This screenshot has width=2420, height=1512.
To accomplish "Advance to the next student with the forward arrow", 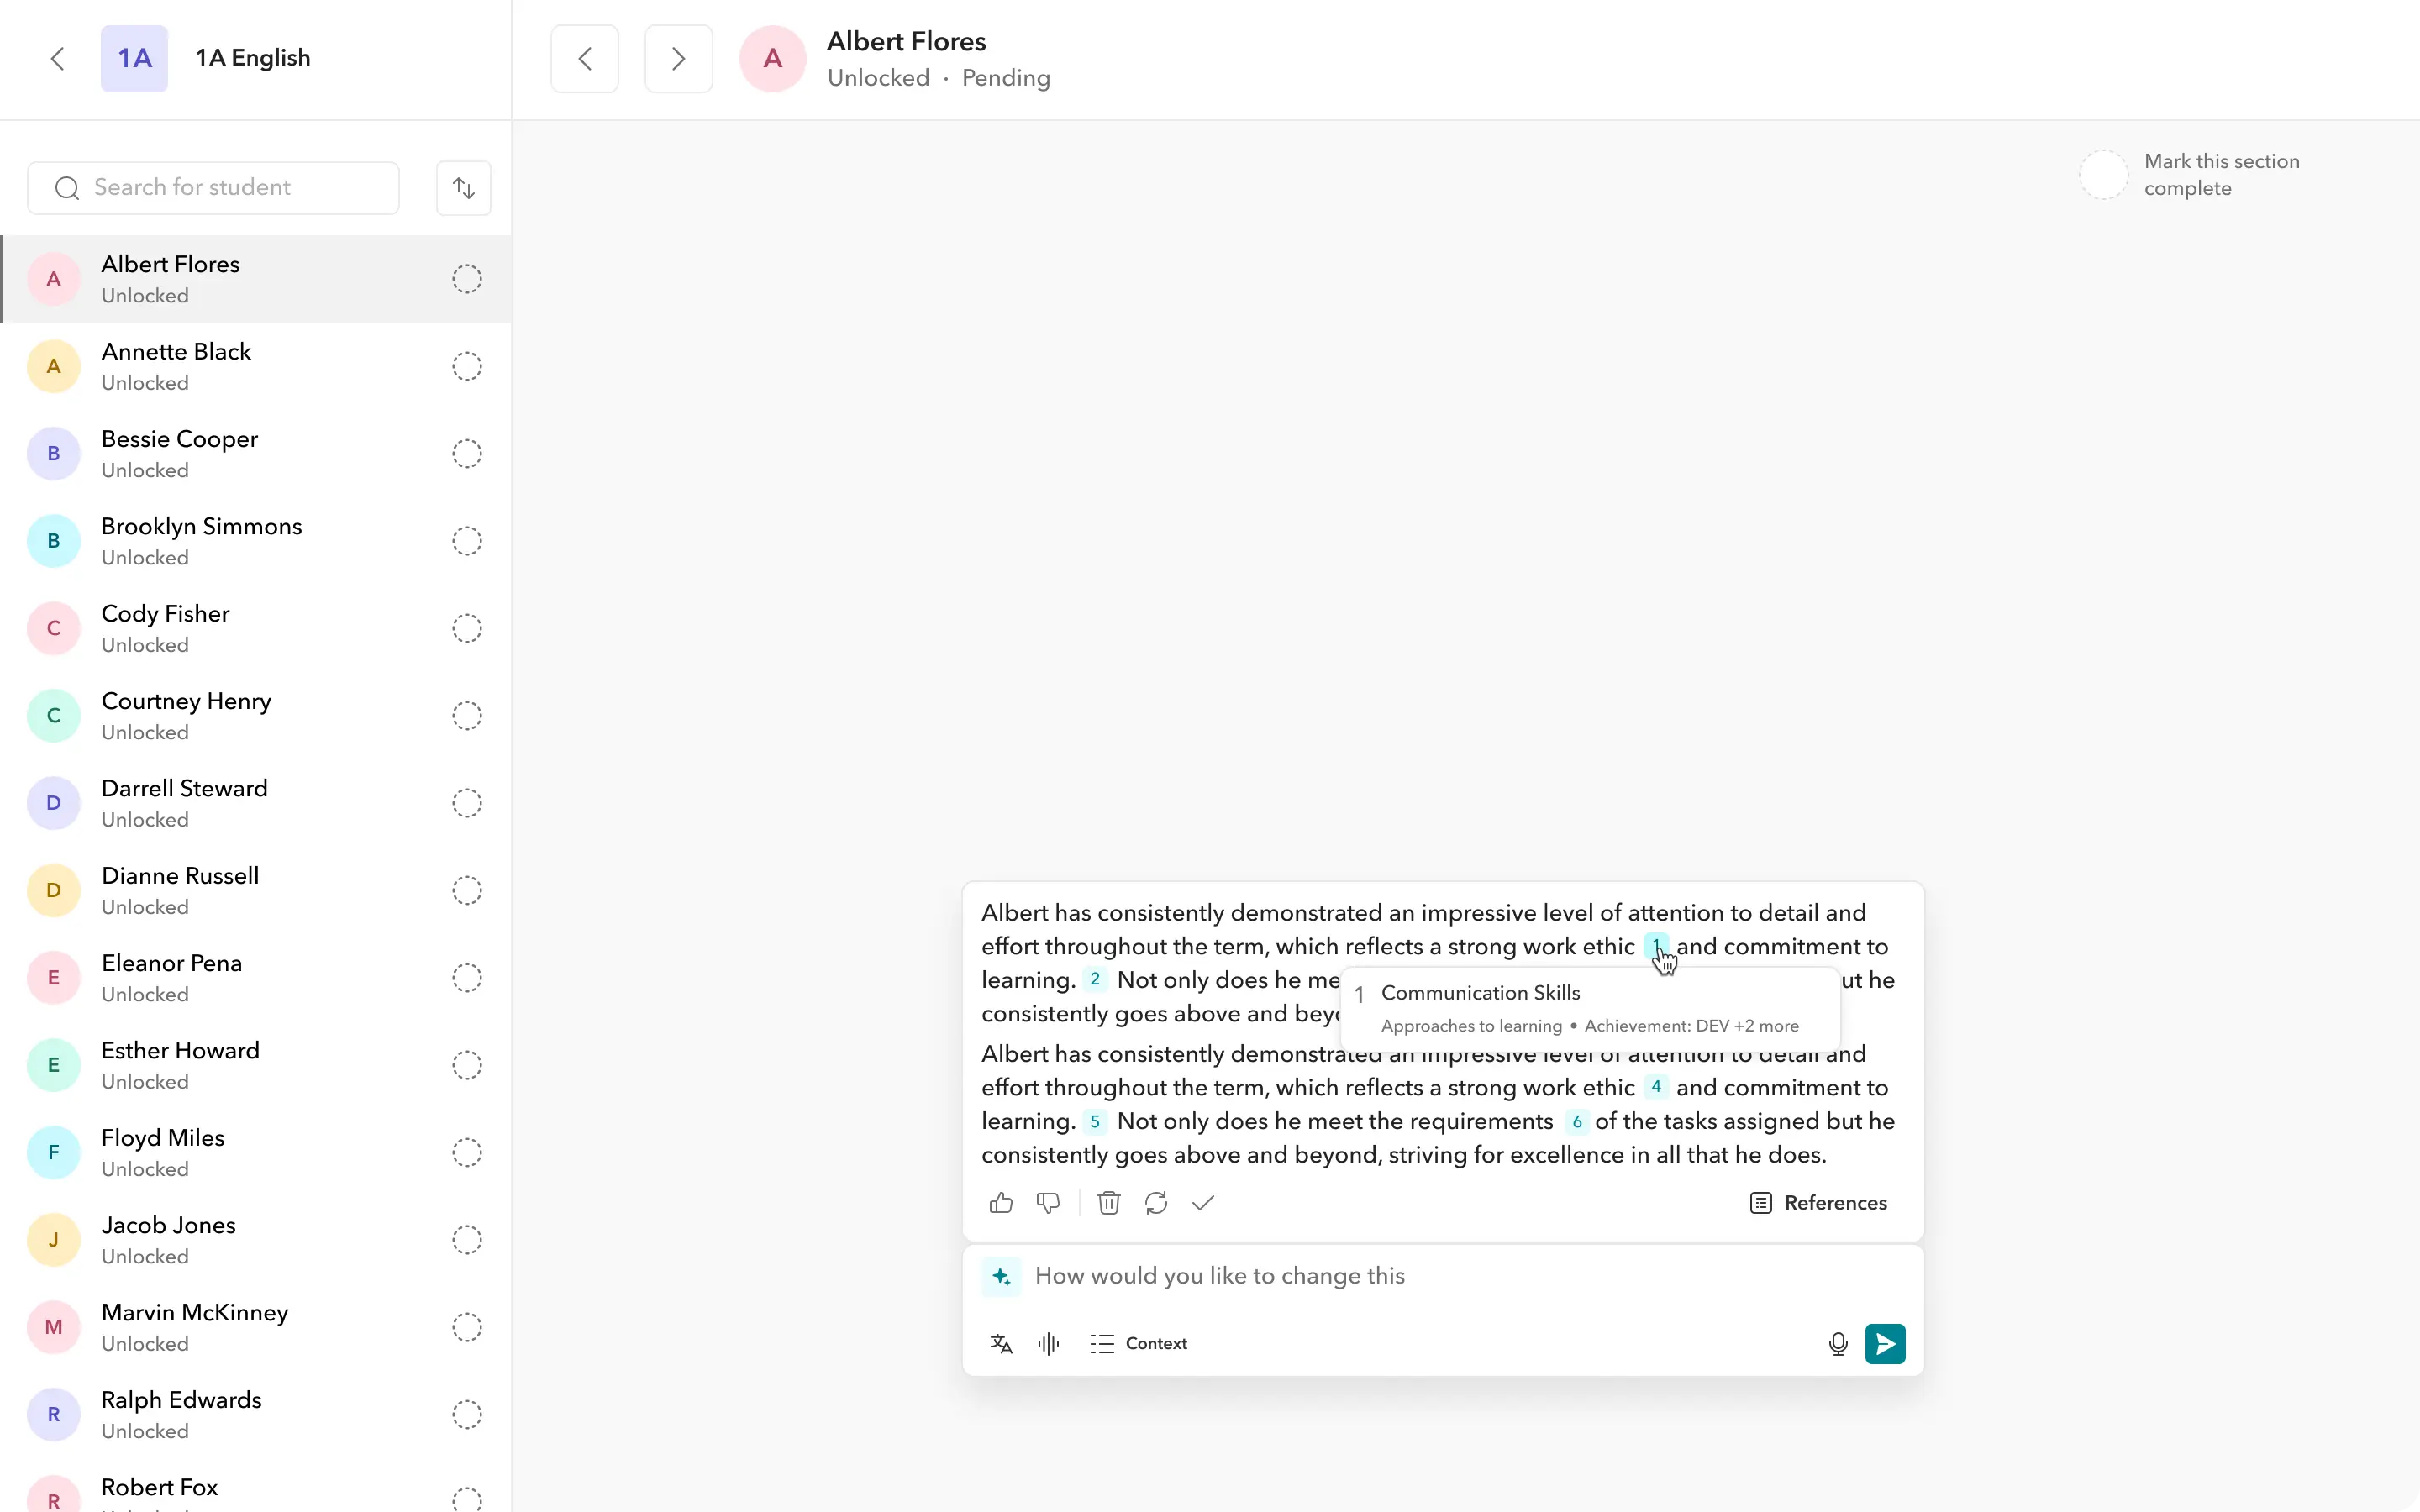I will pos(677,58).
